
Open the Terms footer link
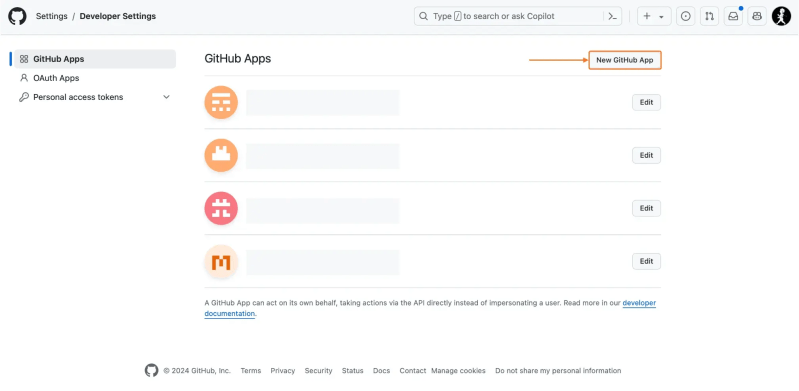[251, 371]
